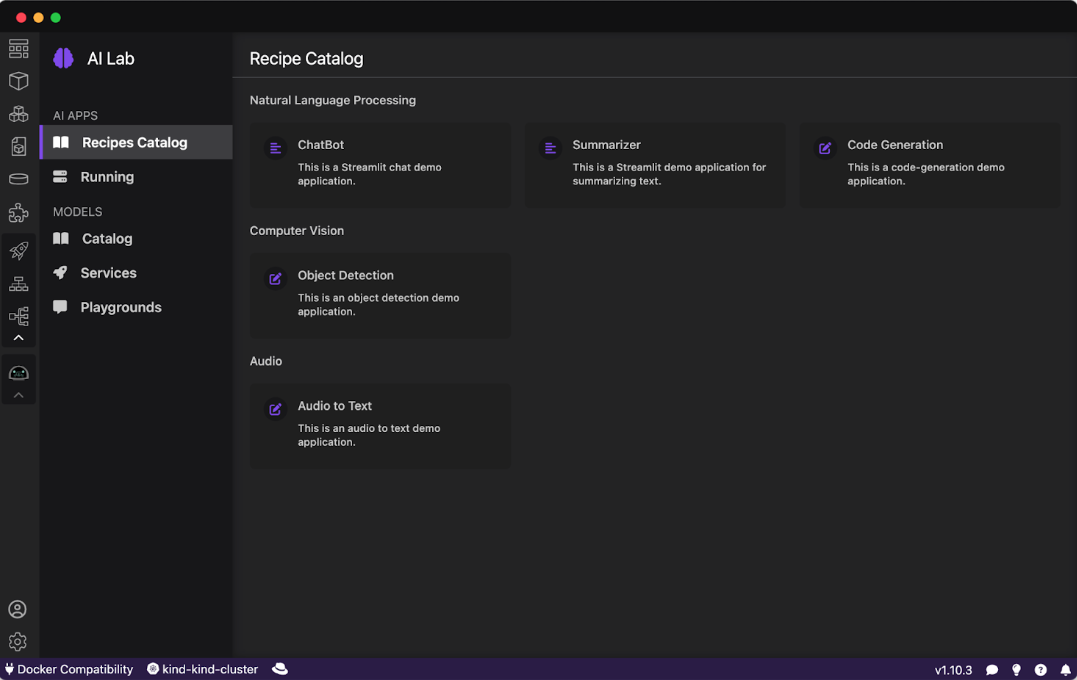Open the Accounts user icon

(x=18, y=609)
